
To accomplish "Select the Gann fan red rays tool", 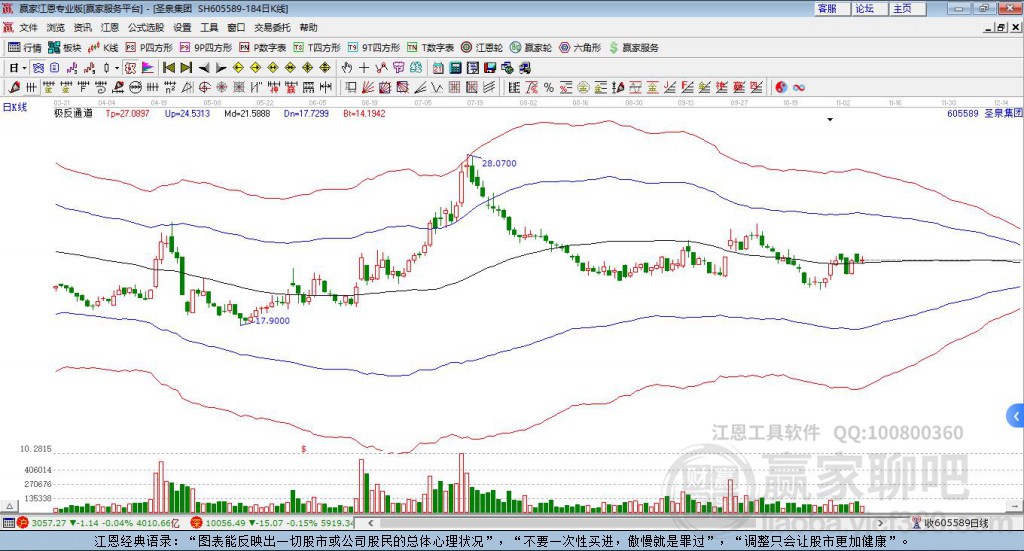I will (368, 87).
